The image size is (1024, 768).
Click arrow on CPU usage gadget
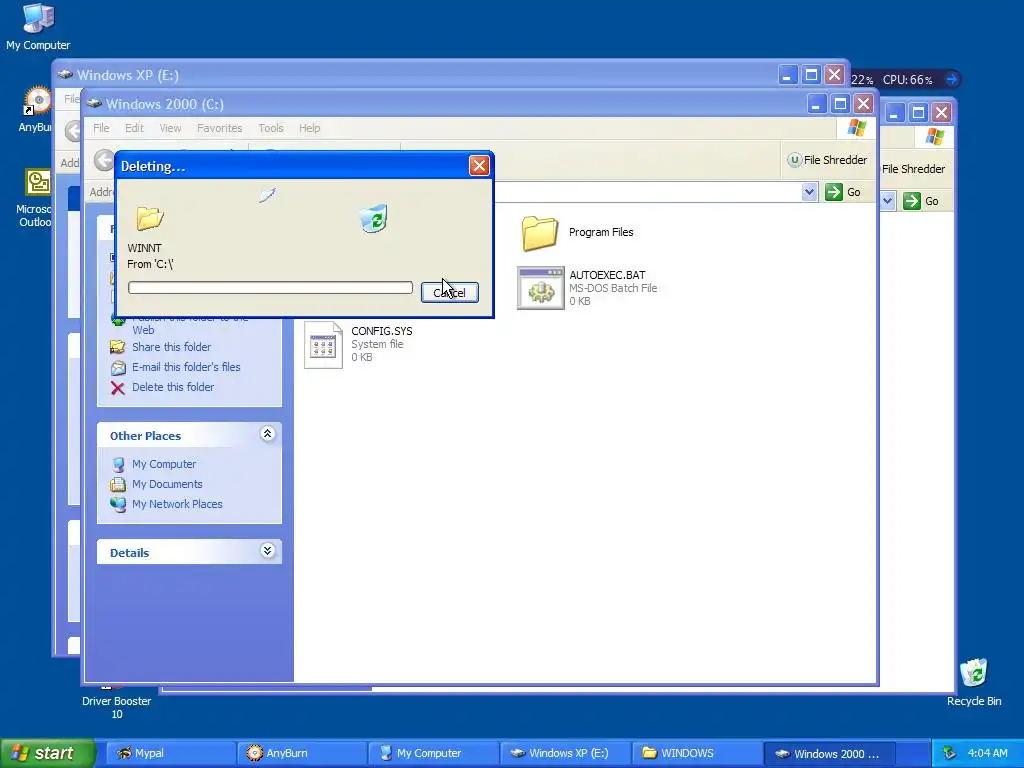[x=952, y=79]
